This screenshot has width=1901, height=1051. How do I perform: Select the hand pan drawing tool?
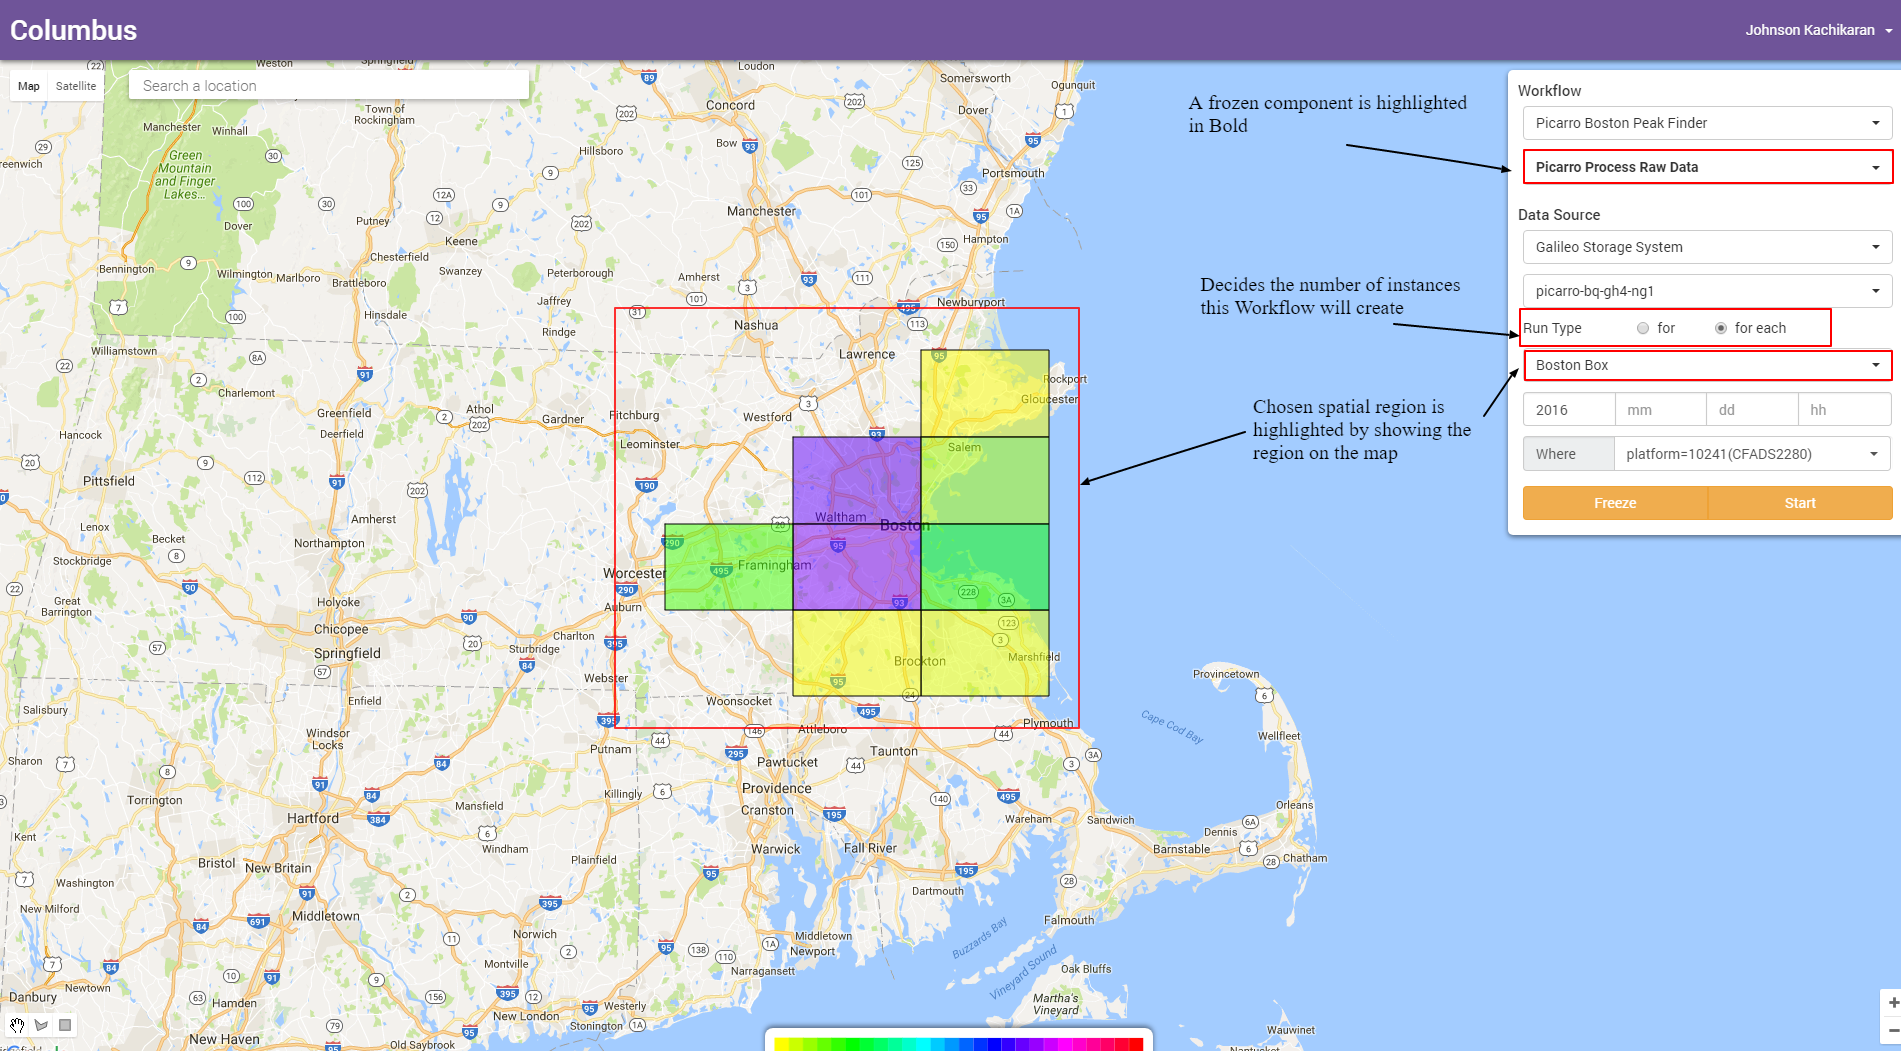pyautogui.click(x=17, y=1025)
